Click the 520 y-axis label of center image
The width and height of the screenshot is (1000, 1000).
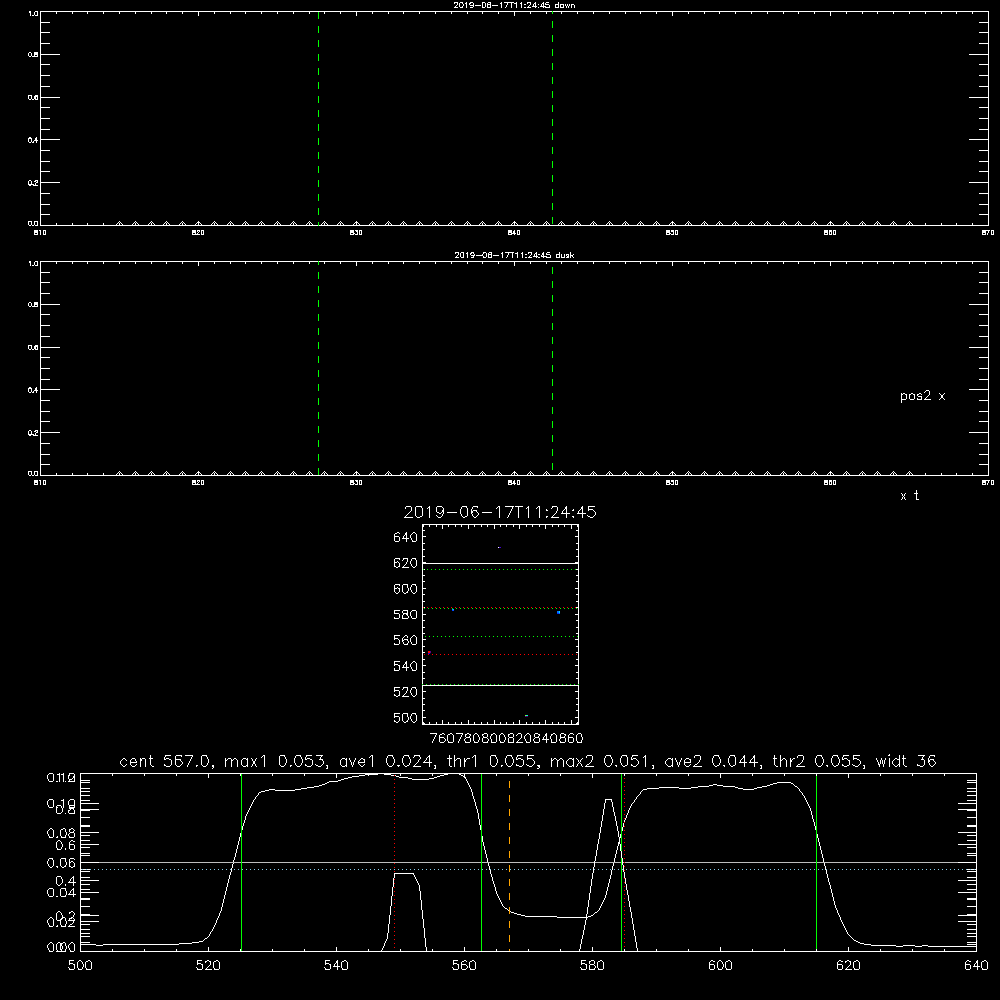click(405, 692)
